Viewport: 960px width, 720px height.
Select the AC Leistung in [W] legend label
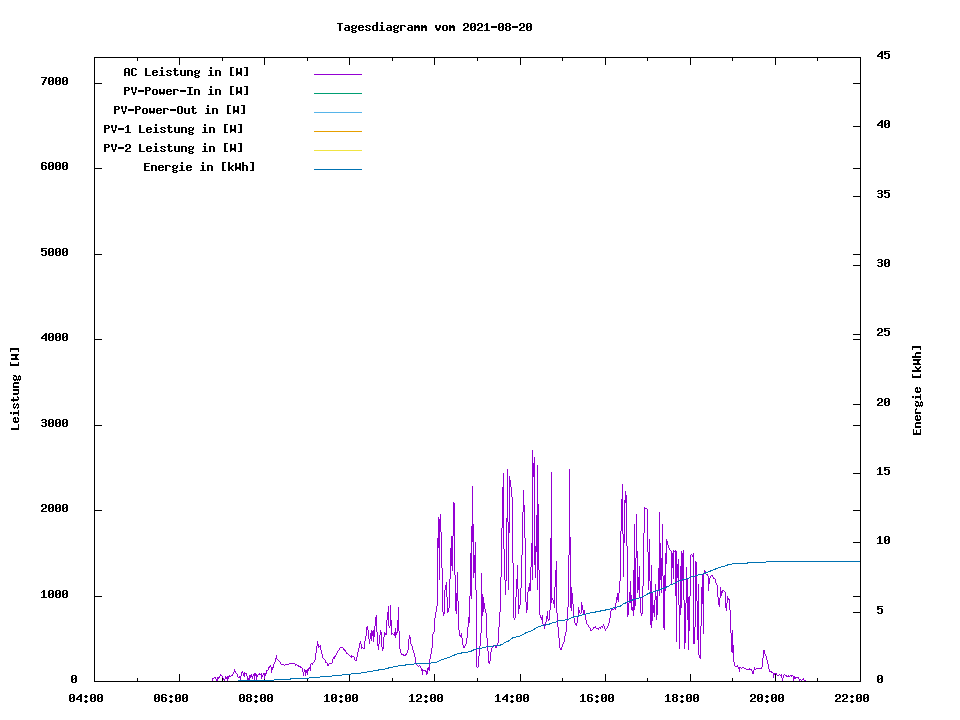186,72
